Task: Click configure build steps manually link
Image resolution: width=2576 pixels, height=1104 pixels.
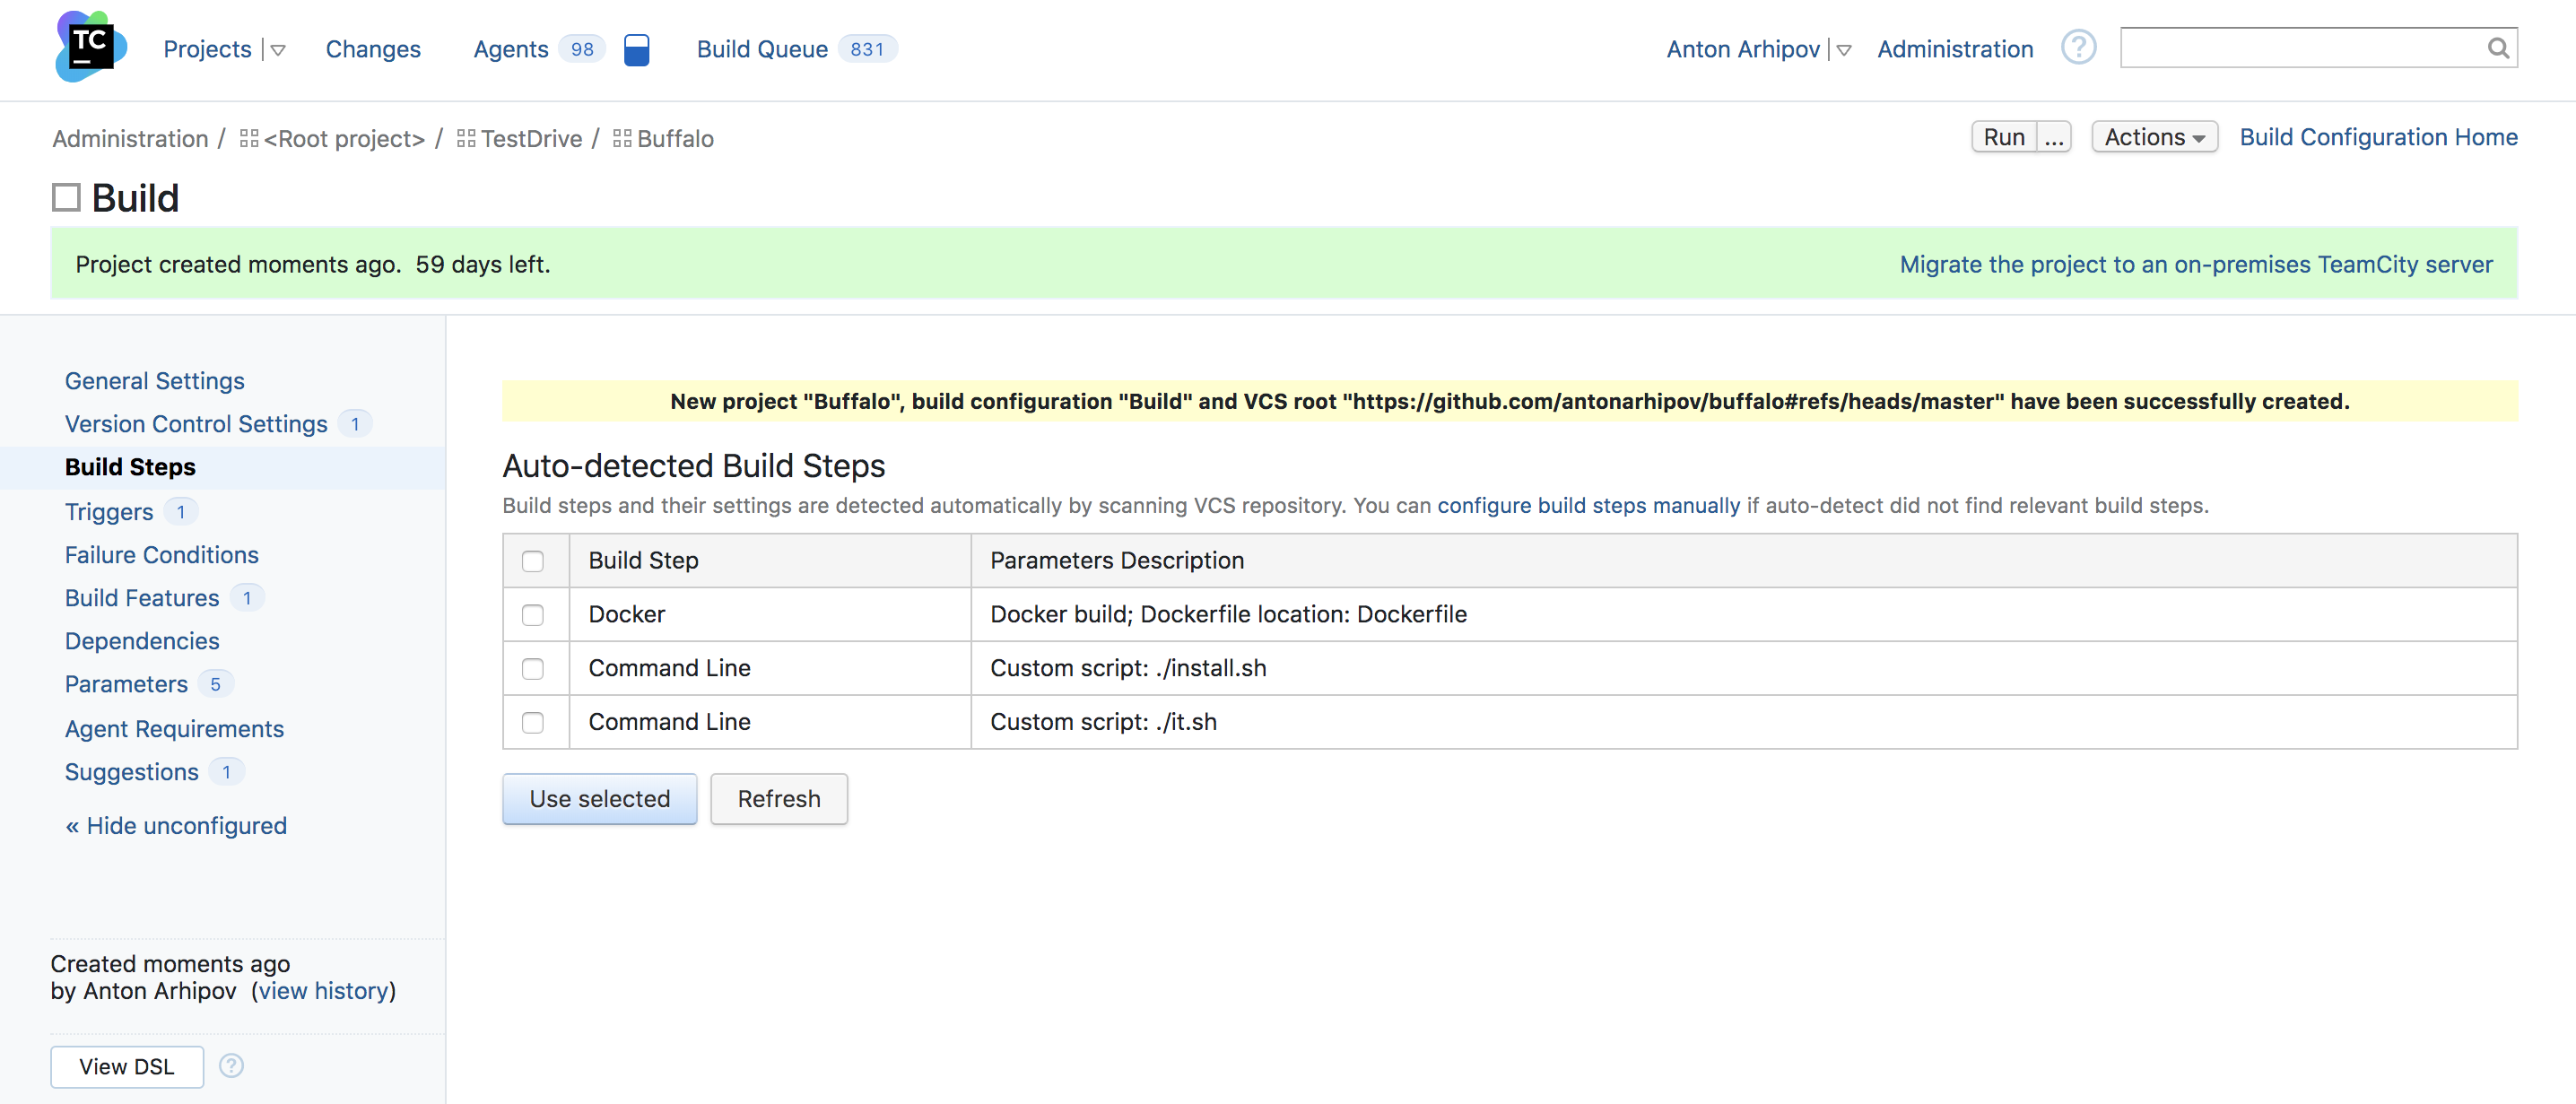Action: (x=1588, y=505)
